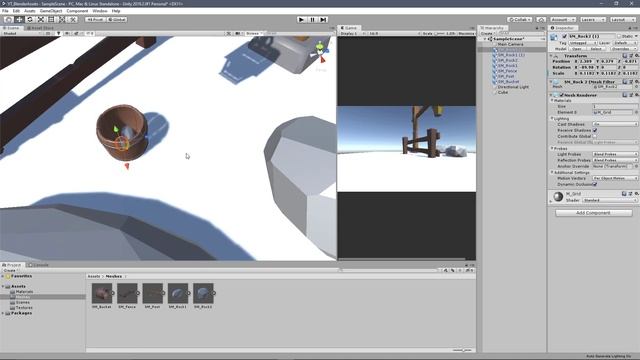Open the Hierarchy Create dropdown
The width and height of the screenshot is (640, 360).
[487, 33]
